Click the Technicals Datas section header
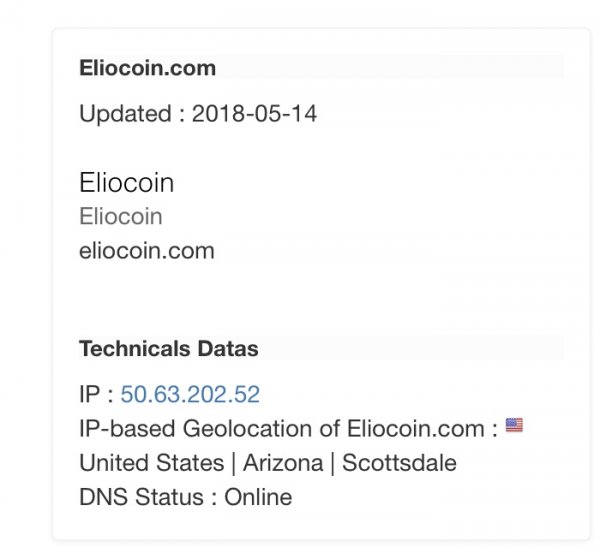 pos(169,349)
